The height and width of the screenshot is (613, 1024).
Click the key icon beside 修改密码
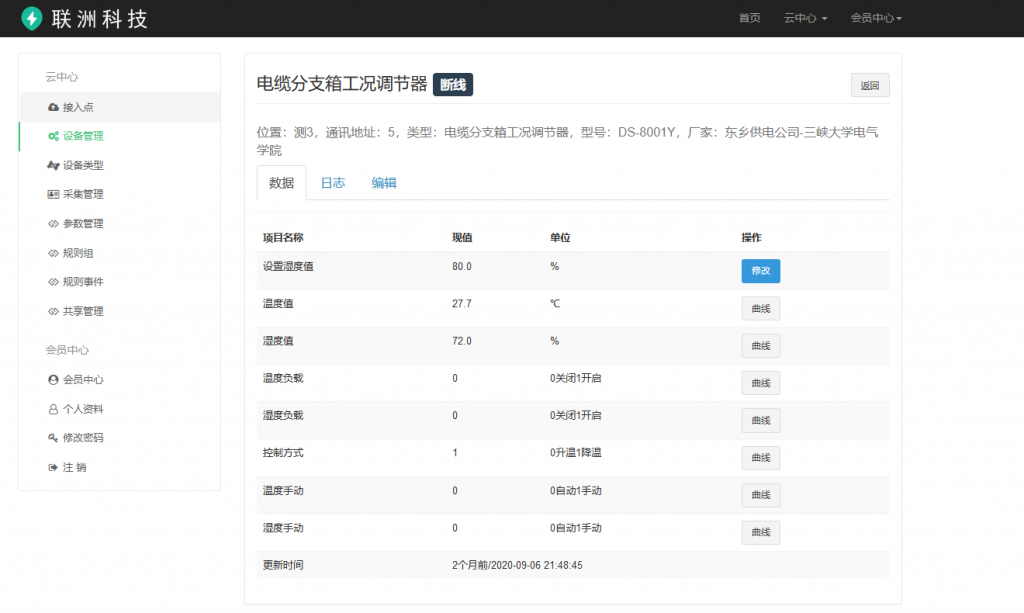tap(53, 438)
